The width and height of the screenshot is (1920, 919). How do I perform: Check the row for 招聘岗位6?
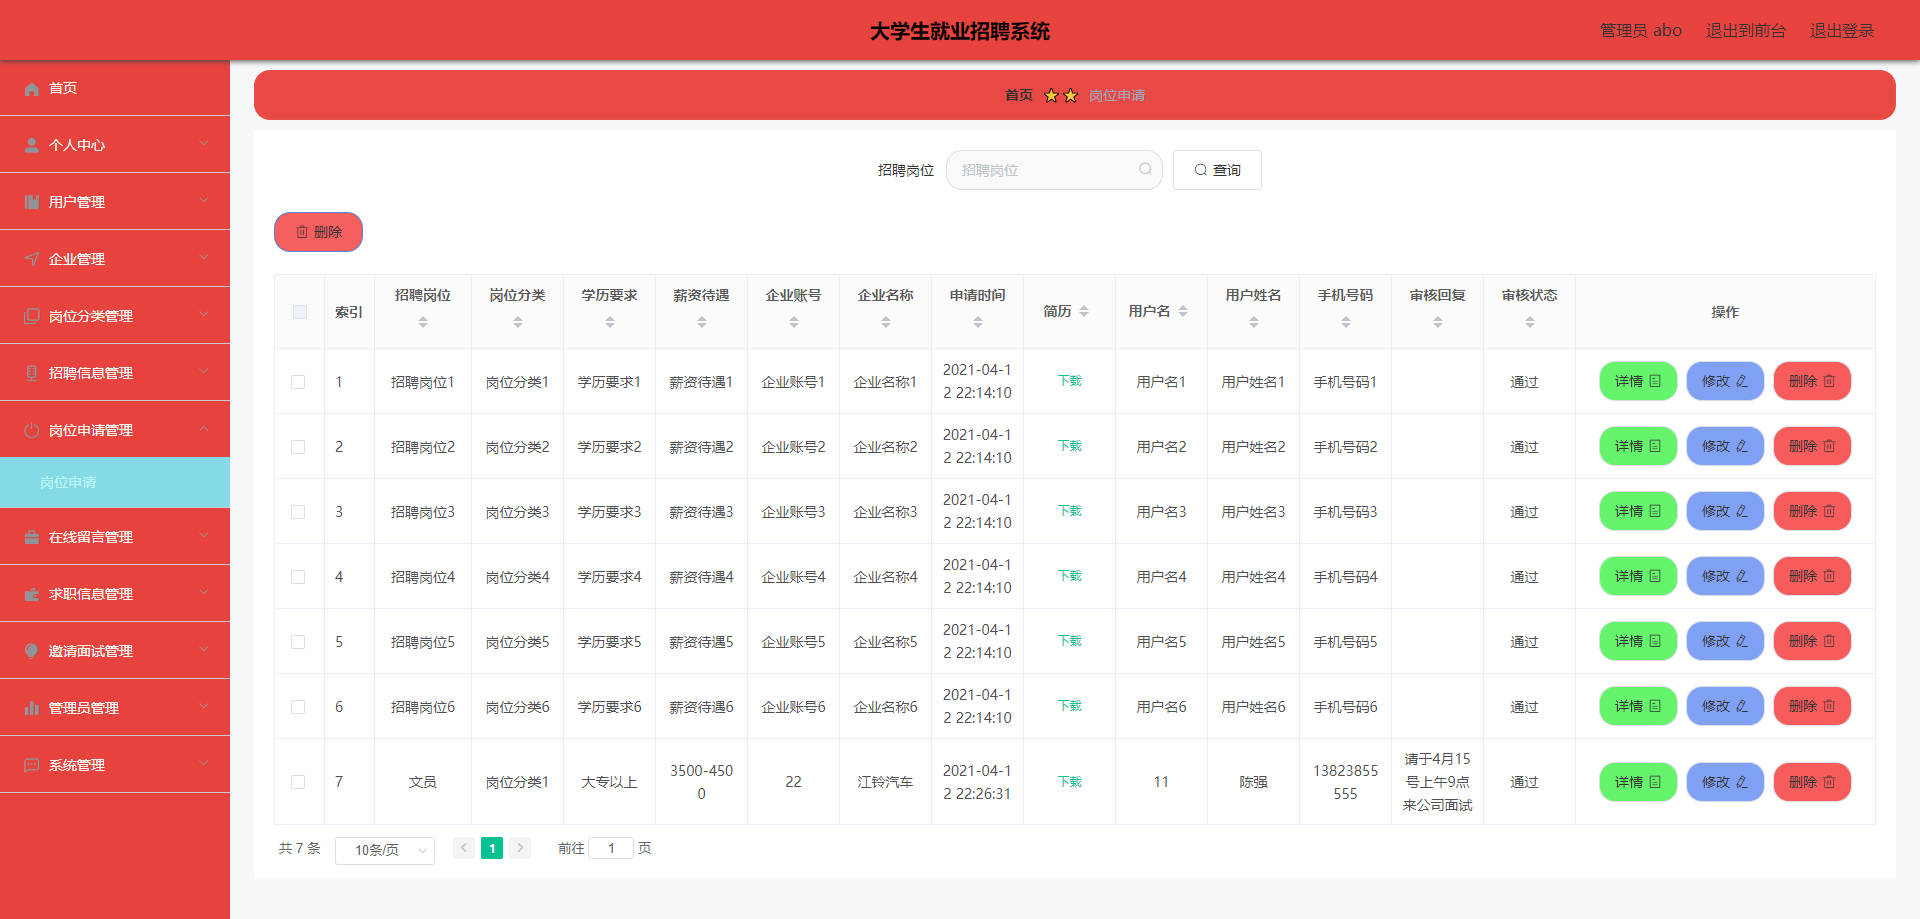tap(298, 707)
